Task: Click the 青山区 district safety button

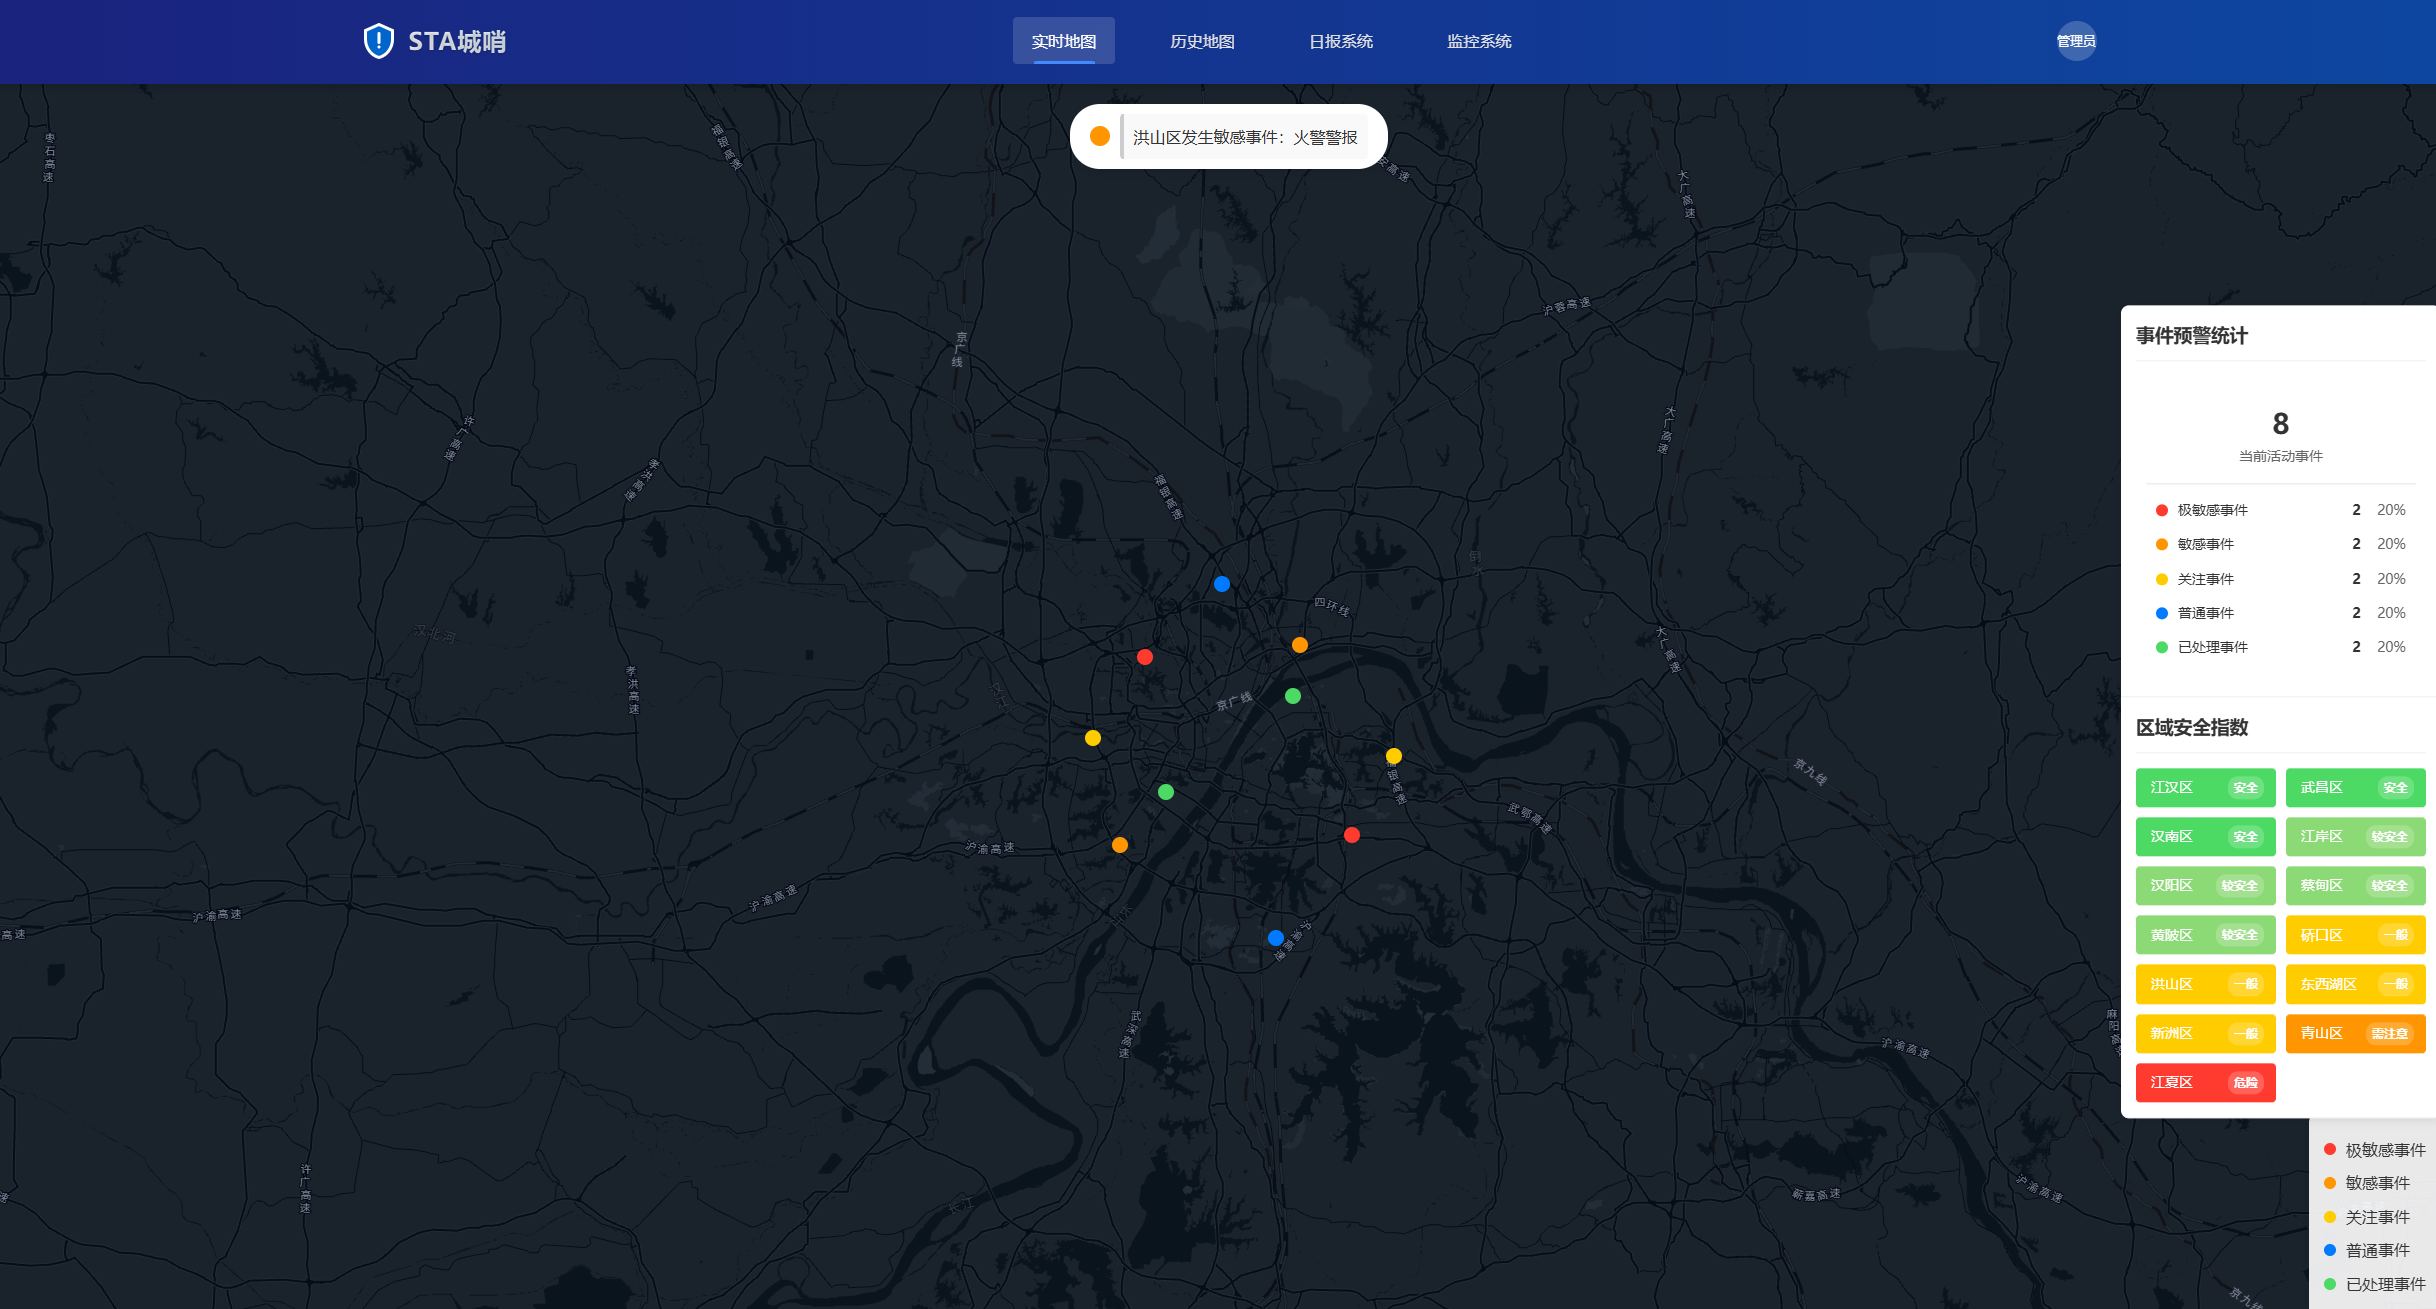Action: click(2354, 1033)
